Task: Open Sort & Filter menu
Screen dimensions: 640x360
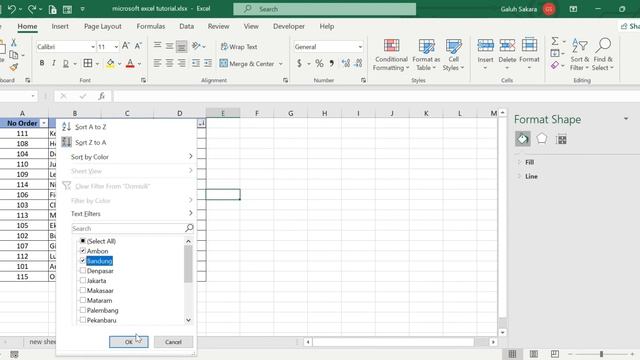Action: tap(580, 55)
